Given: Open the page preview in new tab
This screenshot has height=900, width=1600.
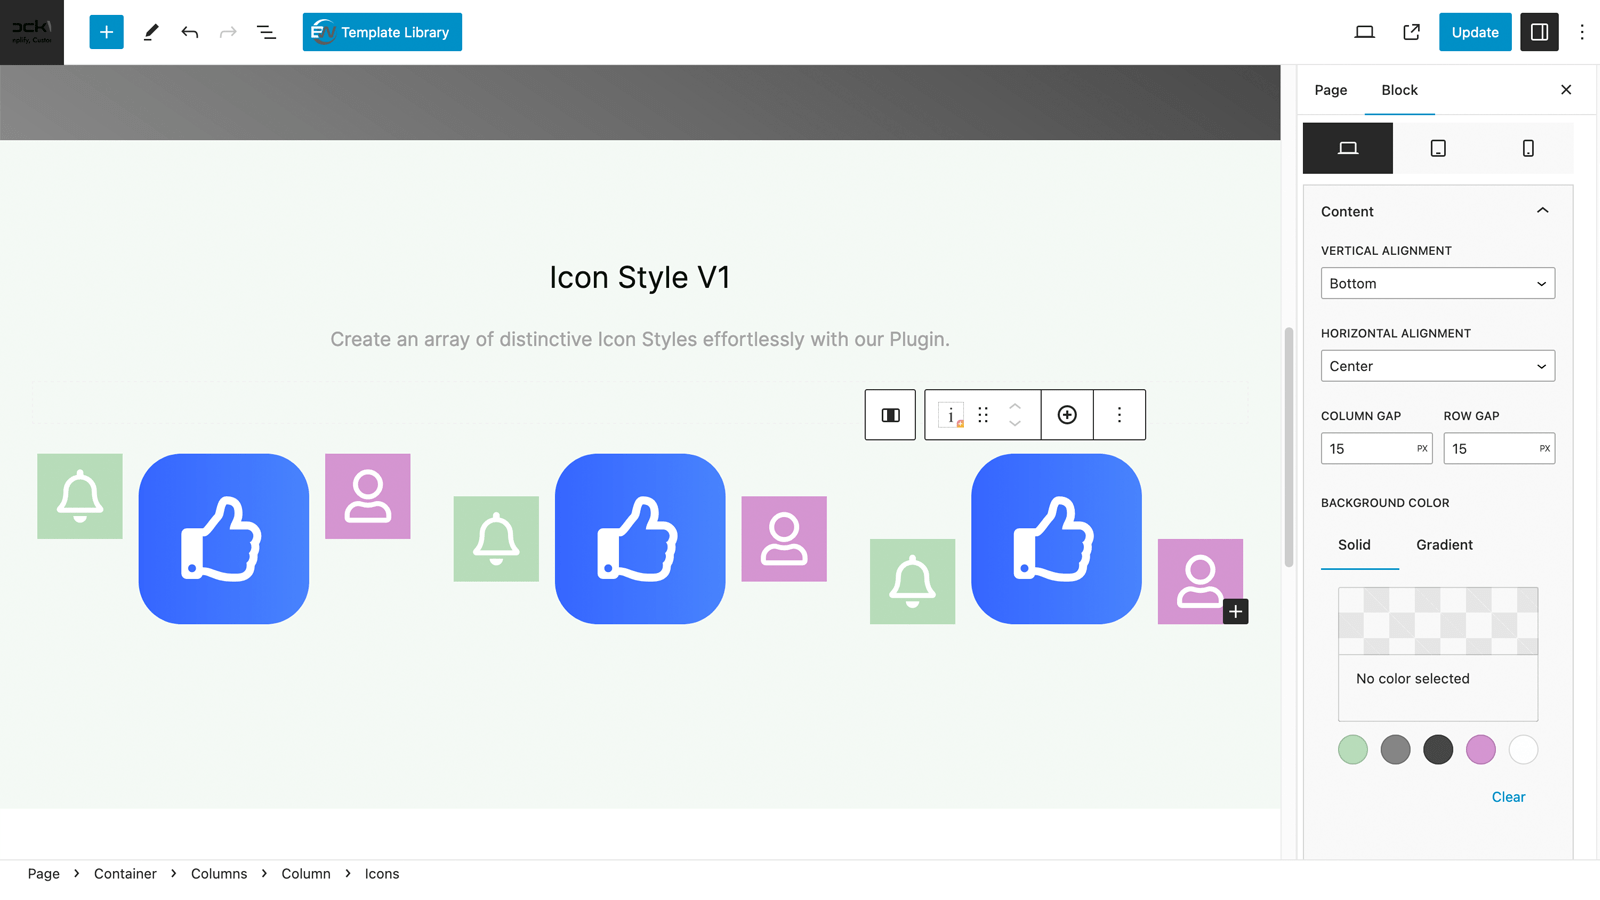Looking at the screenshot, I should 1411,32.
